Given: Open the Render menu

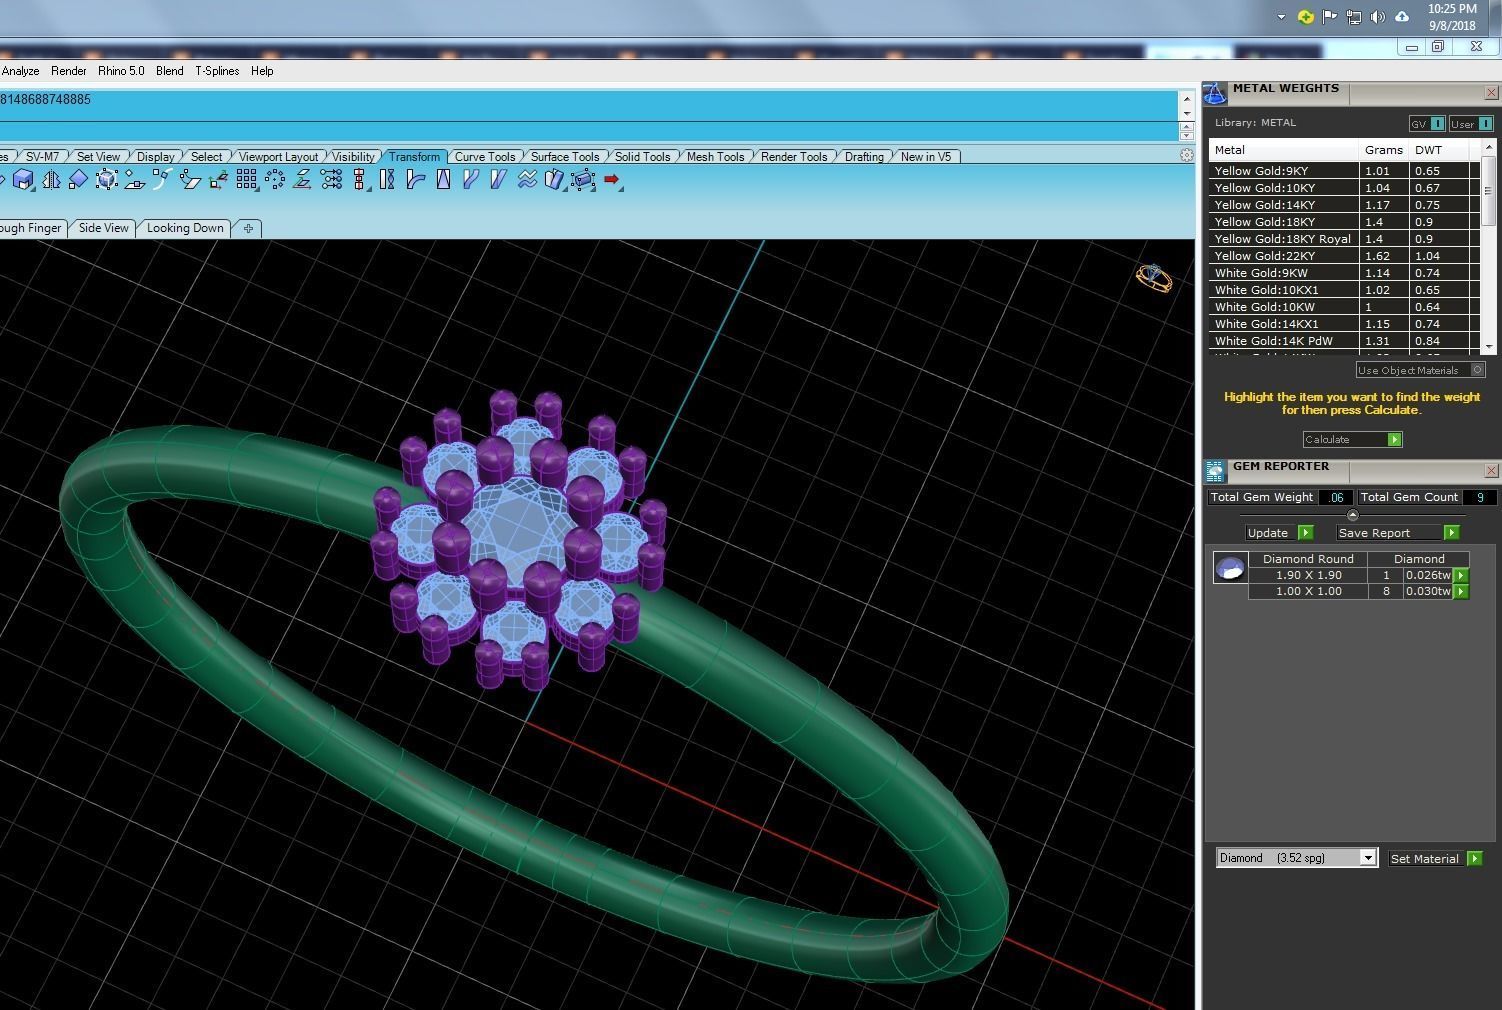Looking at the screenshot, I should (x=69, y=71).
